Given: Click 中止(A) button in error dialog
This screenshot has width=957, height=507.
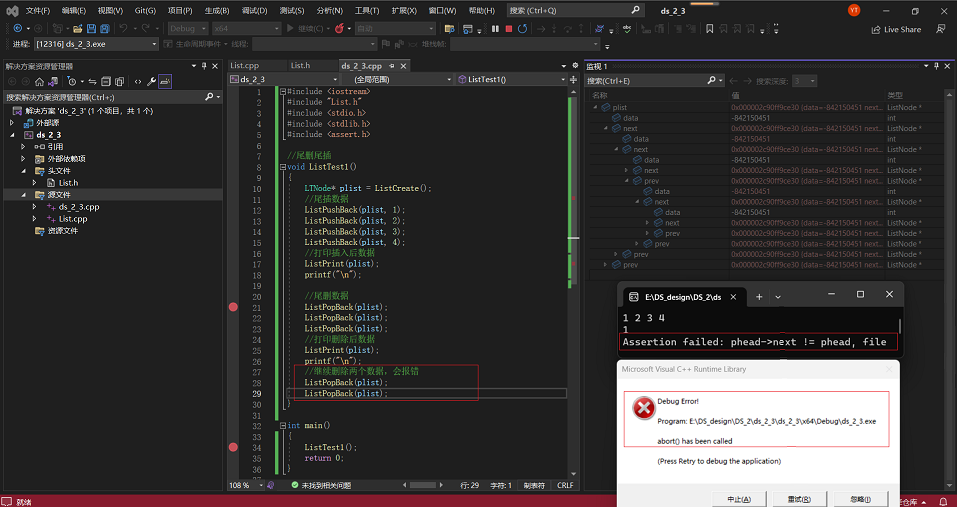Looking at the screenshot, I should (x=739, y=499).
